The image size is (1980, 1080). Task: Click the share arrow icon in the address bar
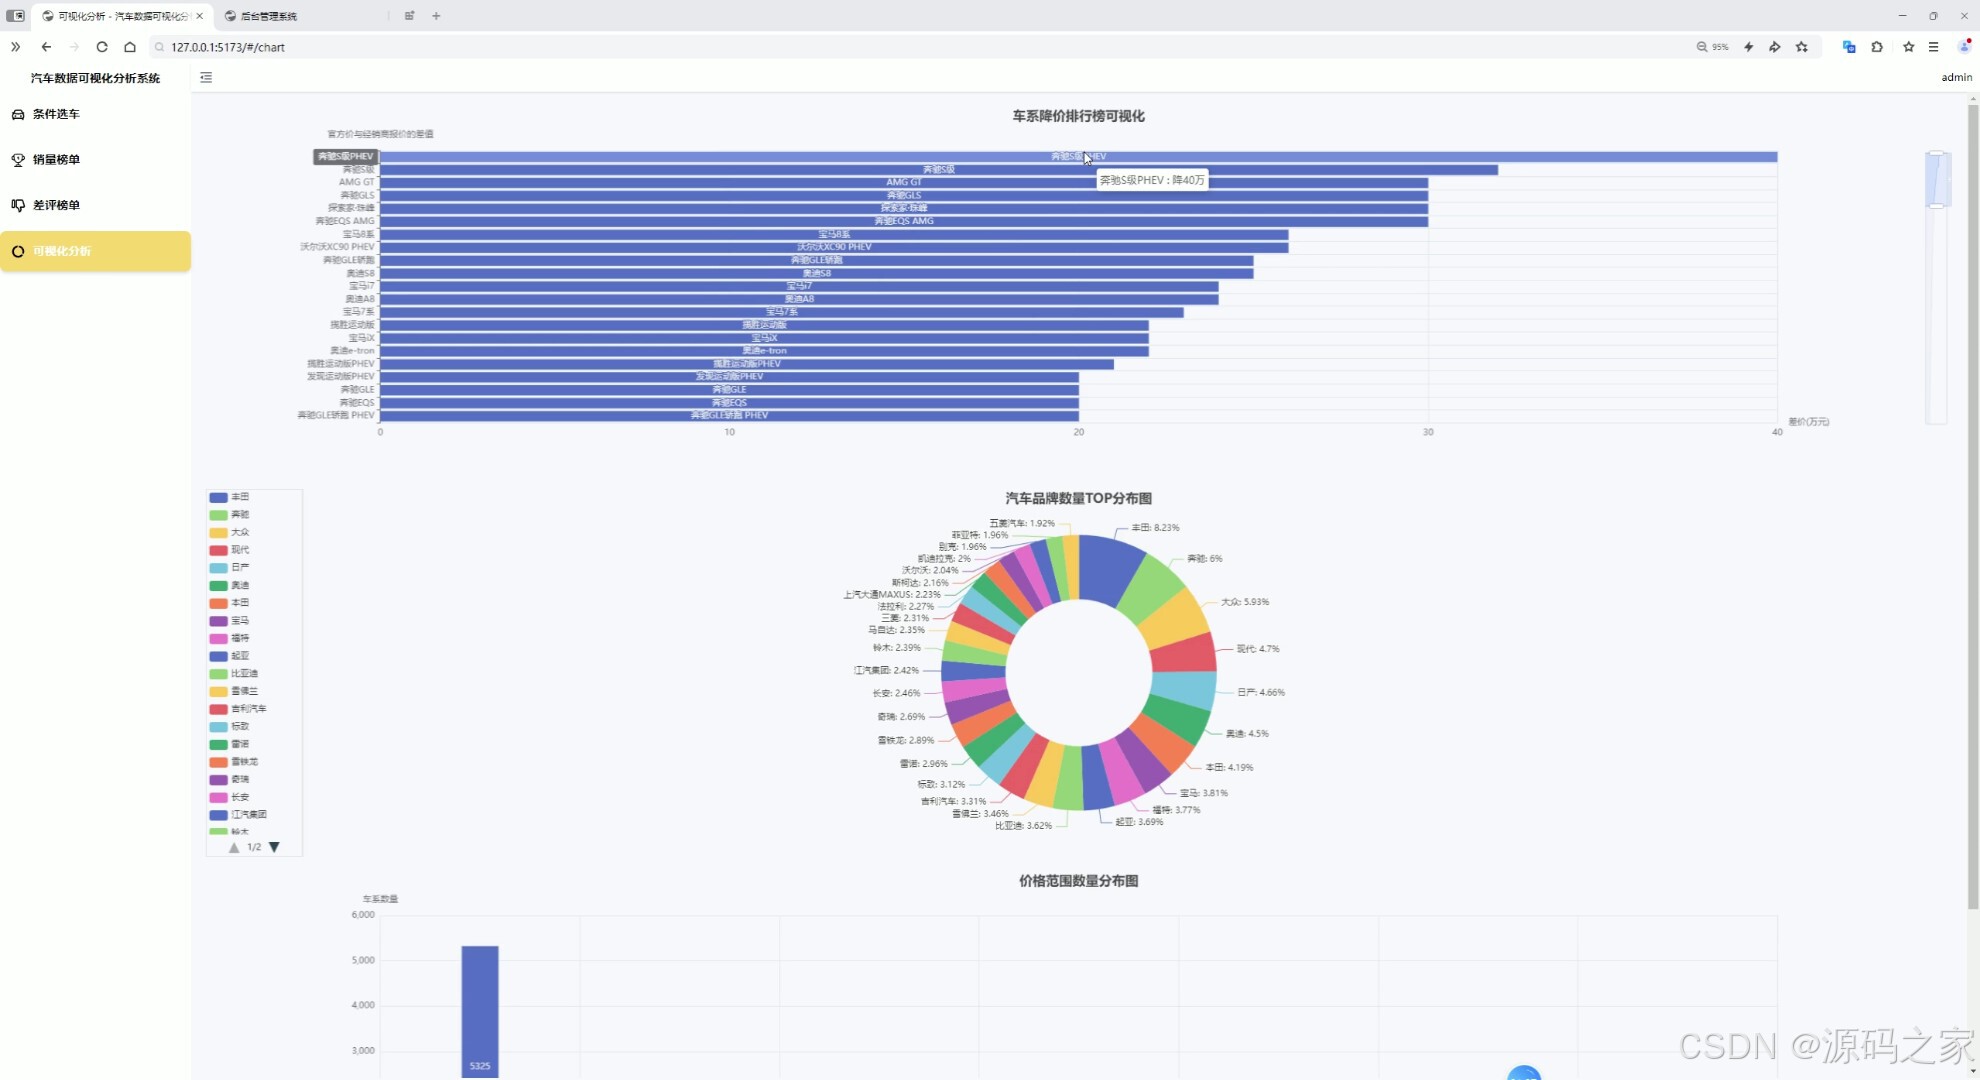1775,47
